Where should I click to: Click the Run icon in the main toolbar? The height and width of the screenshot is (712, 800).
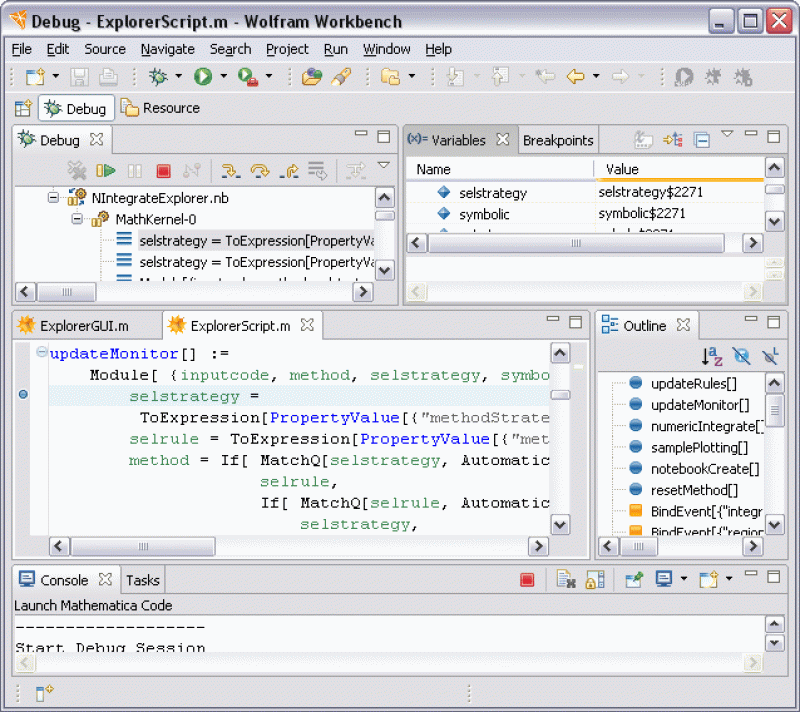tap(202, 75)
